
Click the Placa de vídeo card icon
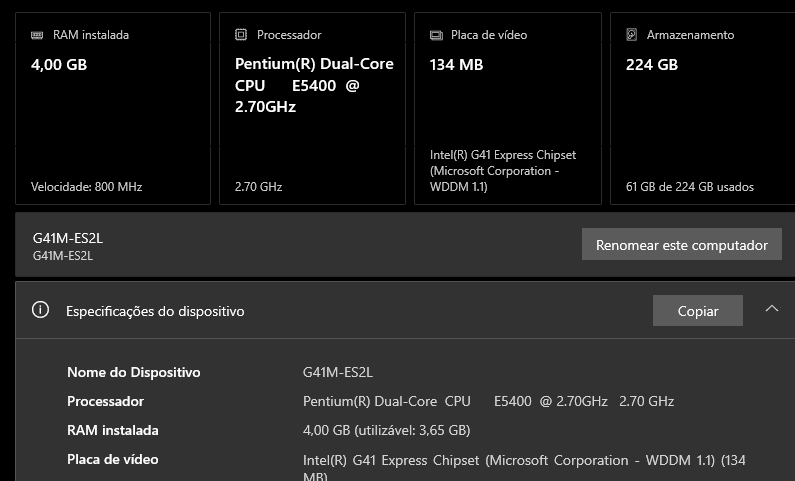click(436, 35)
